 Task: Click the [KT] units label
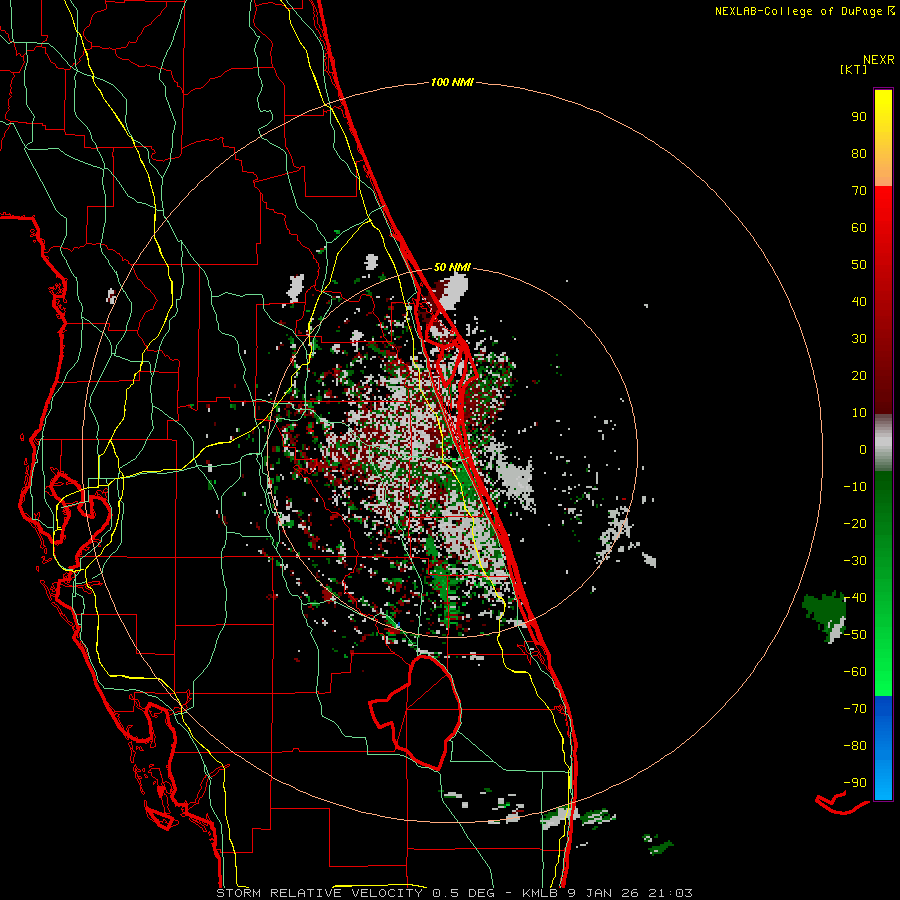pyautogui.click(x=854, y=69)
